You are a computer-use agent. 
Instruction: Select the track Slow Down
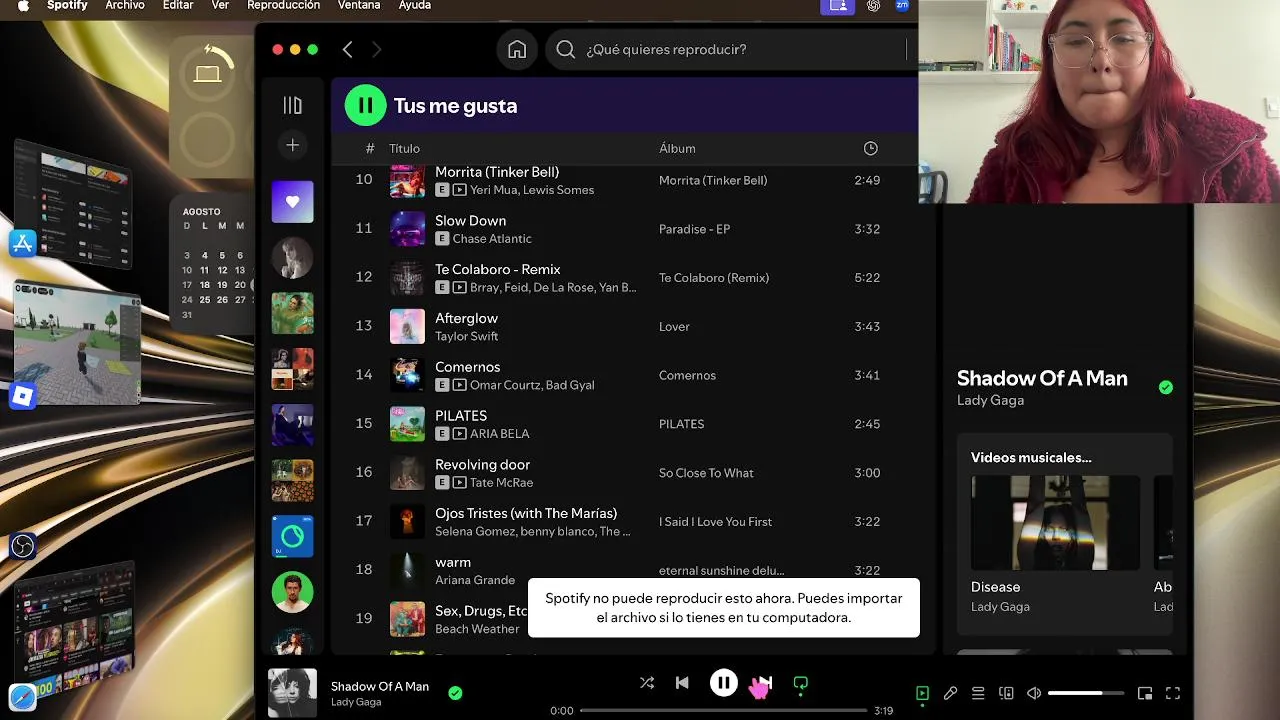pyautogui.click(x=470, y=220)
